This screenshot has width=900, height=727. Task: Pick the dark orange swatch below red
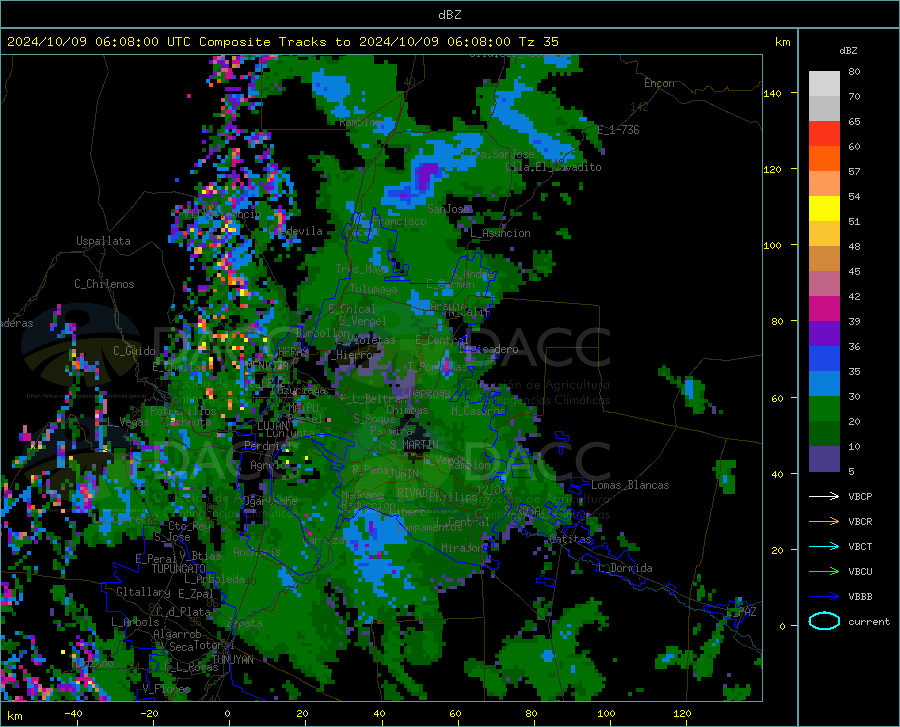pyautogui.click(x=824, y=159)
